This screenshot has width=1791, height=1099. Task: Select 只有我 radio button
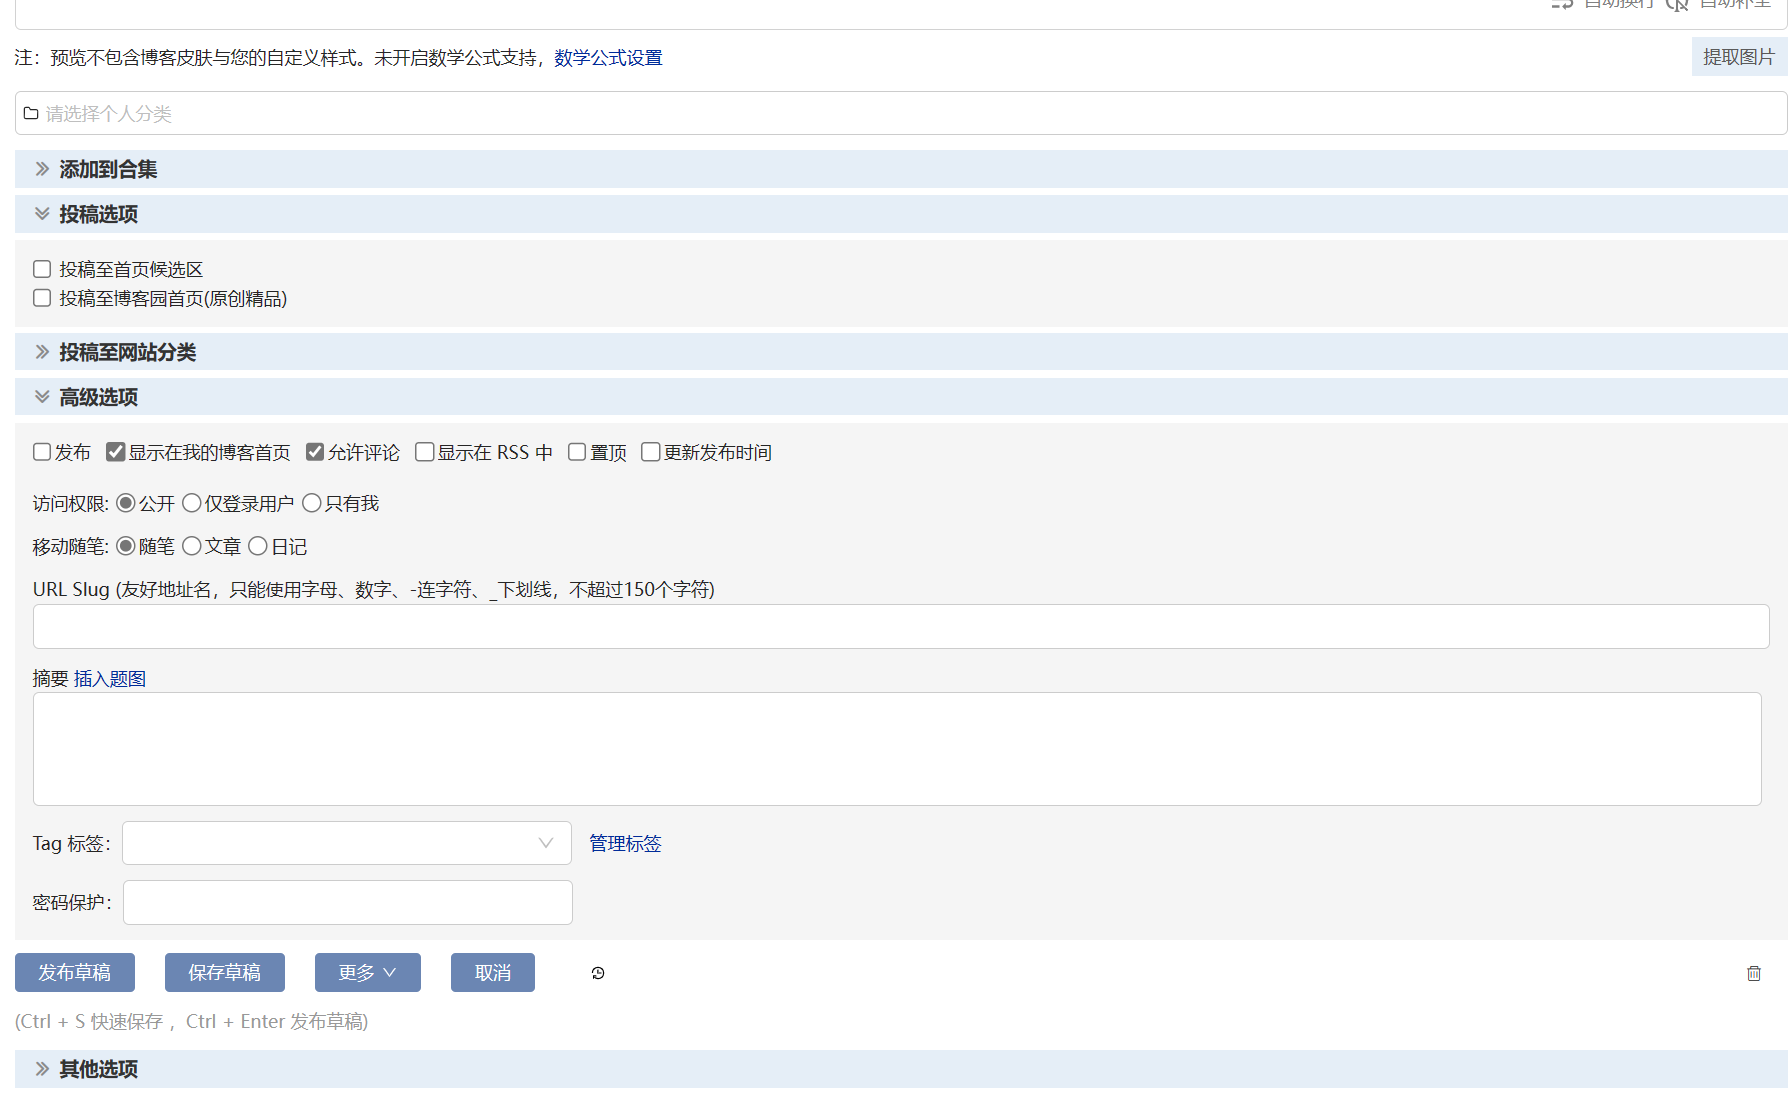pos(312,503)
